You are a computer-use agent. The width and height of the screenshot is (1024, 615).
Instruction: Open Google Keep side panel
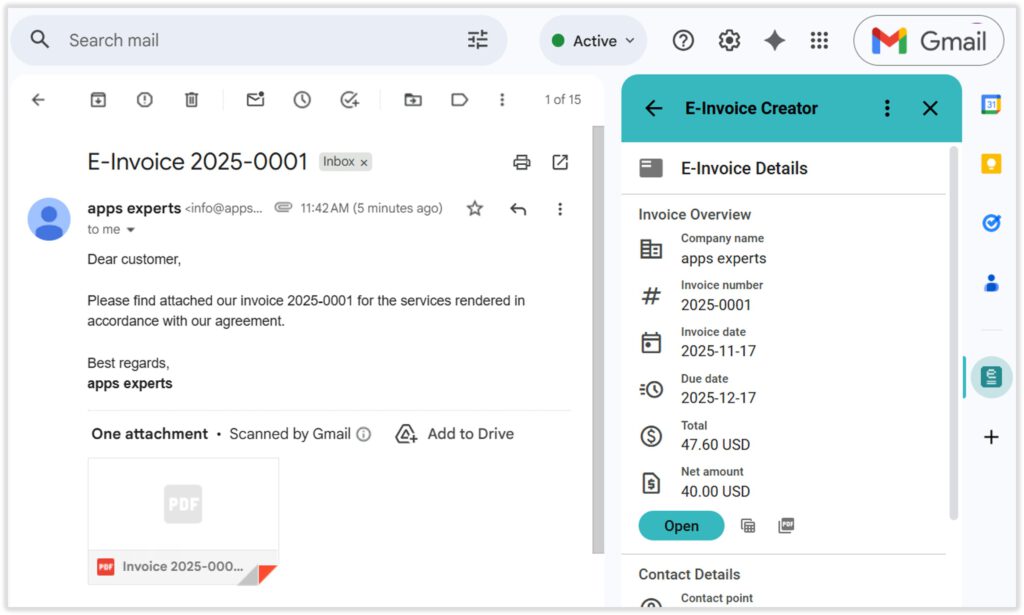pos(991,163)
